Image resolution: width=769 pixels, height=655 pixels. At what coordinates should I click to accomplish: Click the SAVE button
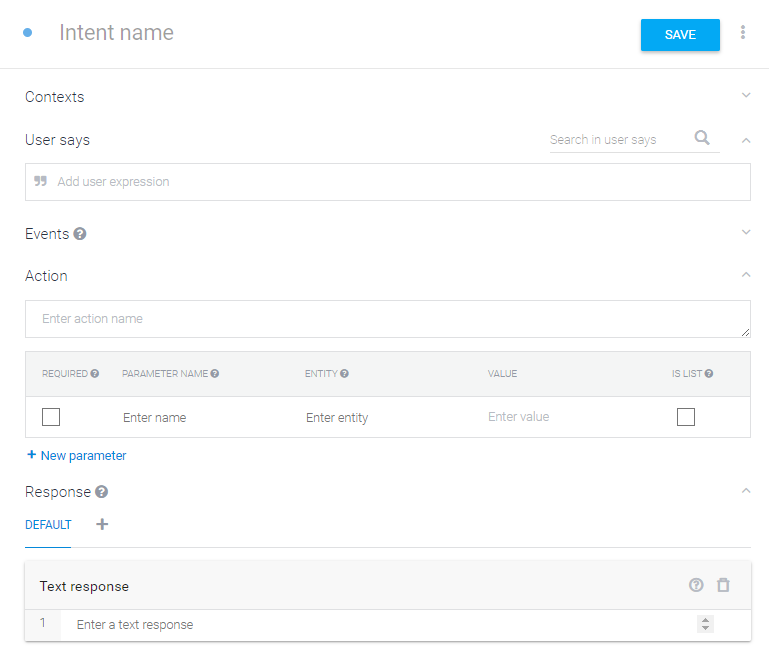680,35
